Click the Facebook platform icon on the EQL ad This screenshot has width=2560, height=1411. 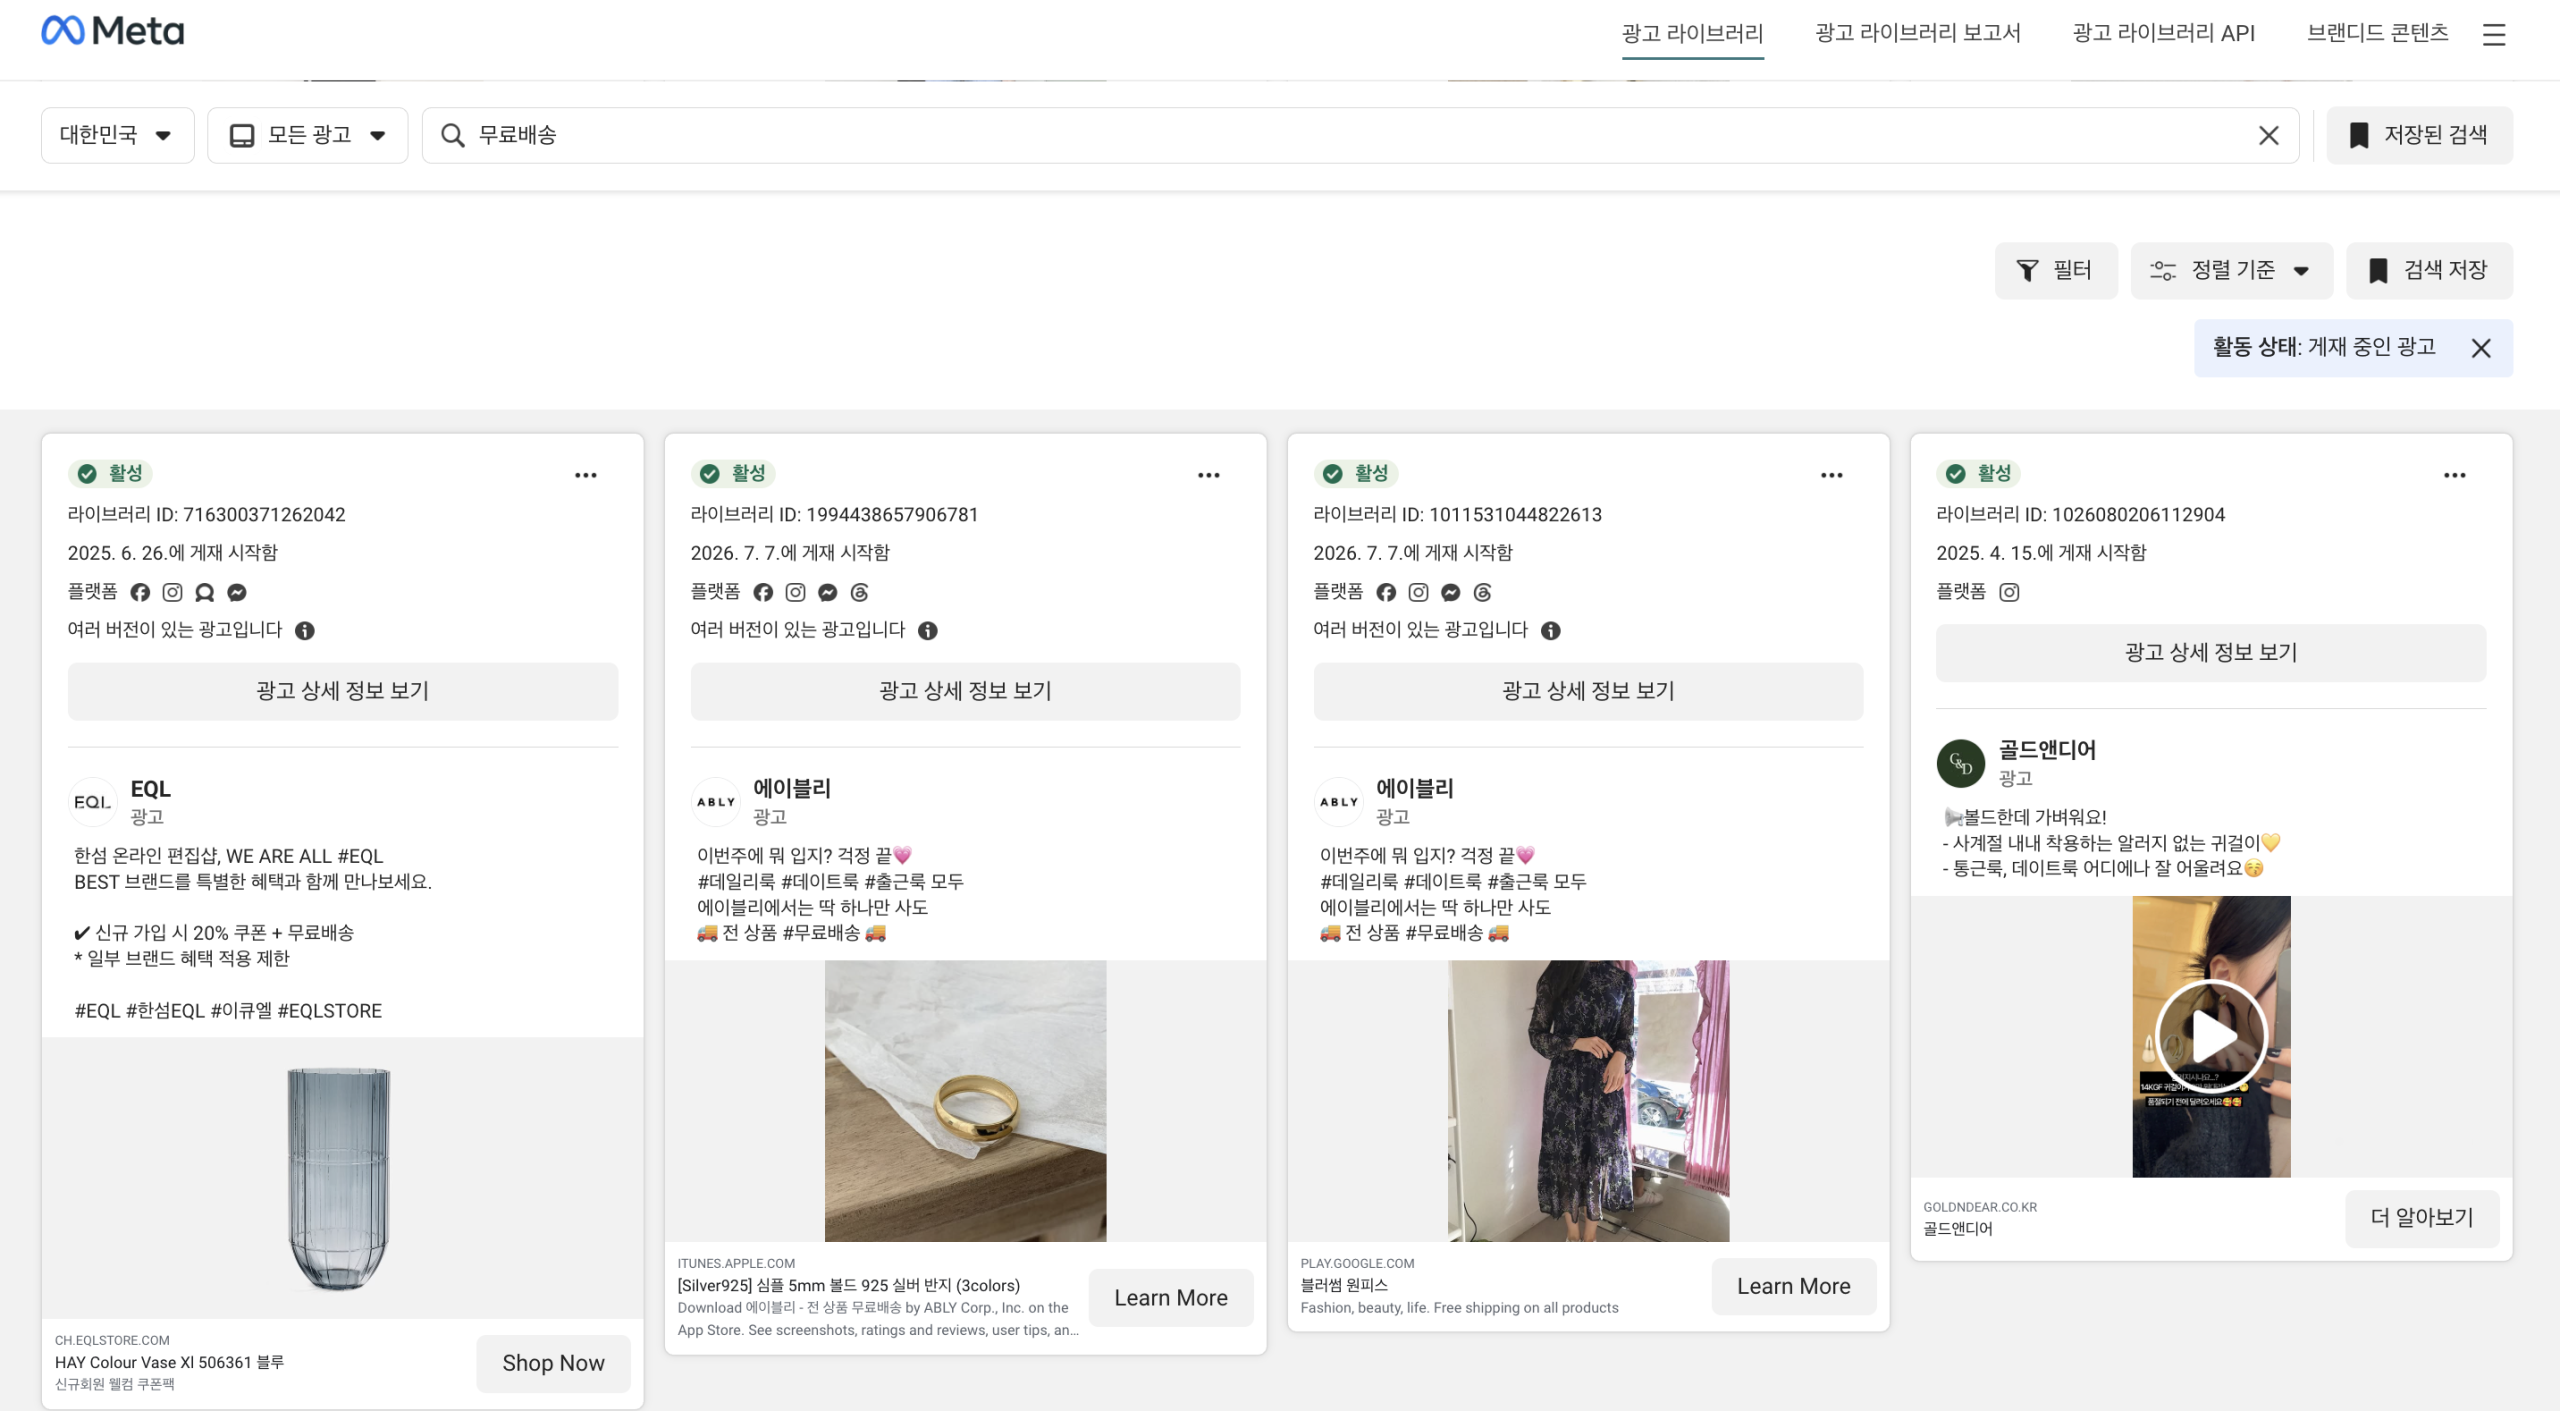(140, 593)
